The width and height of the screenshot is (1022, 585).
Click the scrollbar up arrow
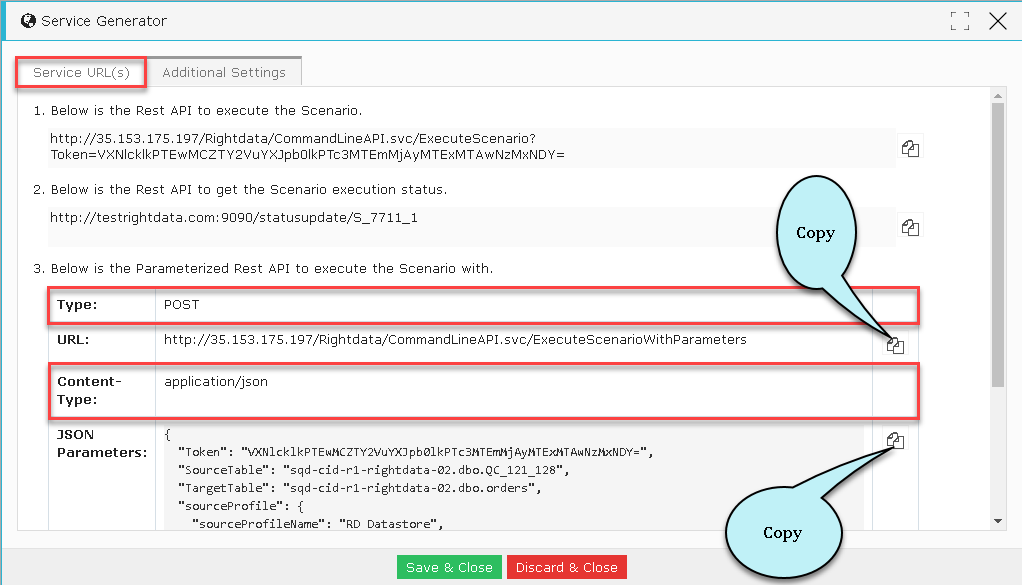pos(998,96)
